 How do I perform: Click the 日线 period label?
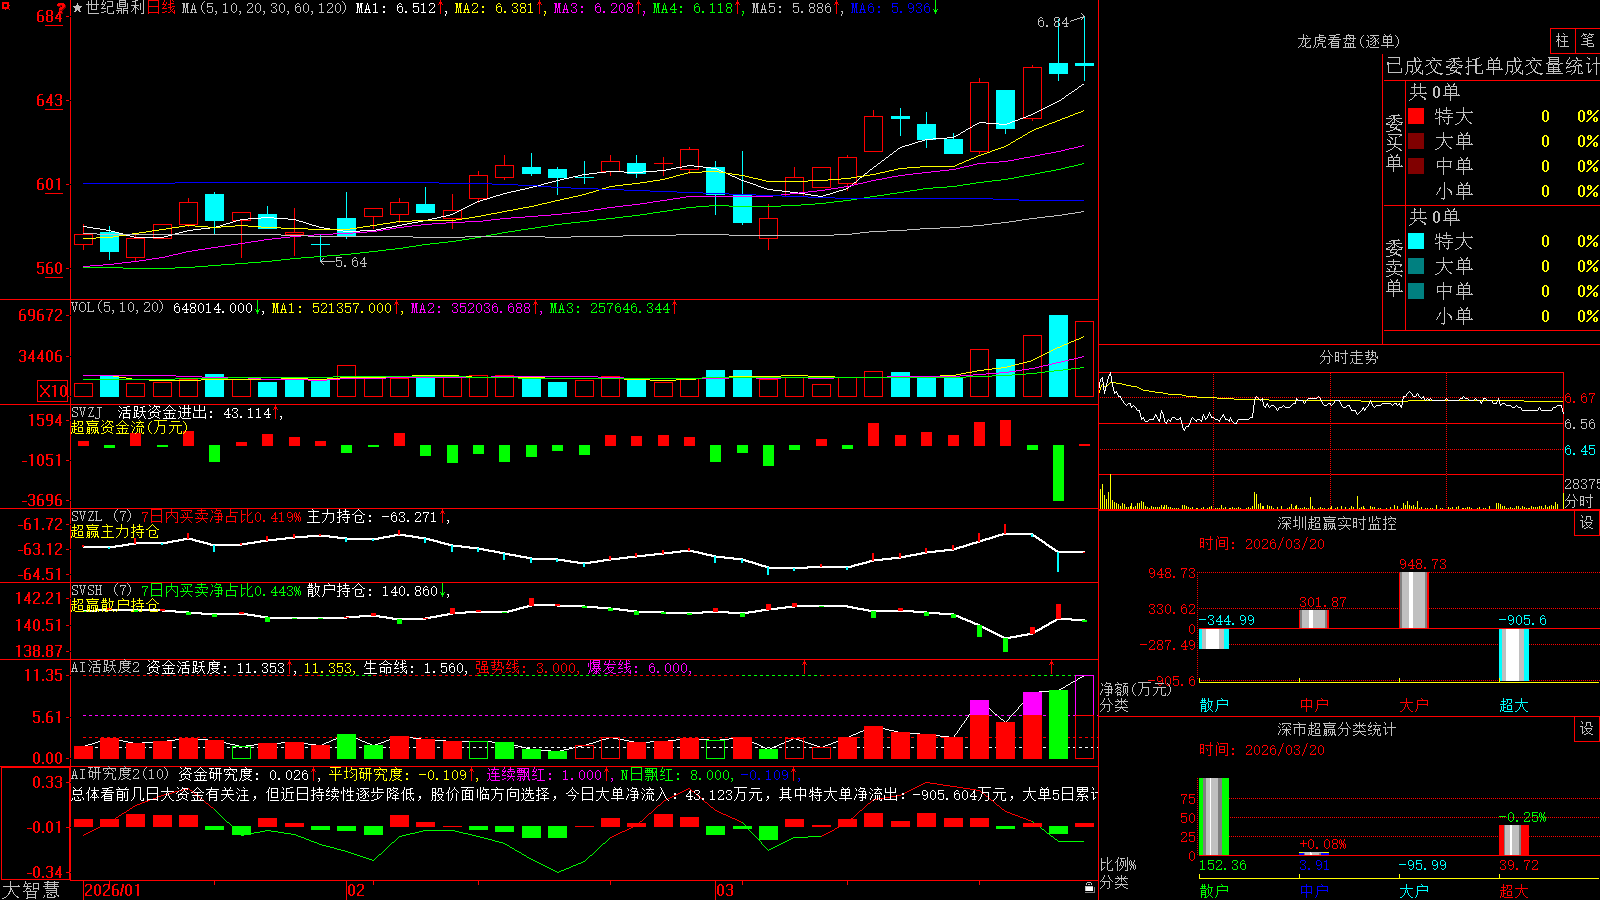point(161,8)
